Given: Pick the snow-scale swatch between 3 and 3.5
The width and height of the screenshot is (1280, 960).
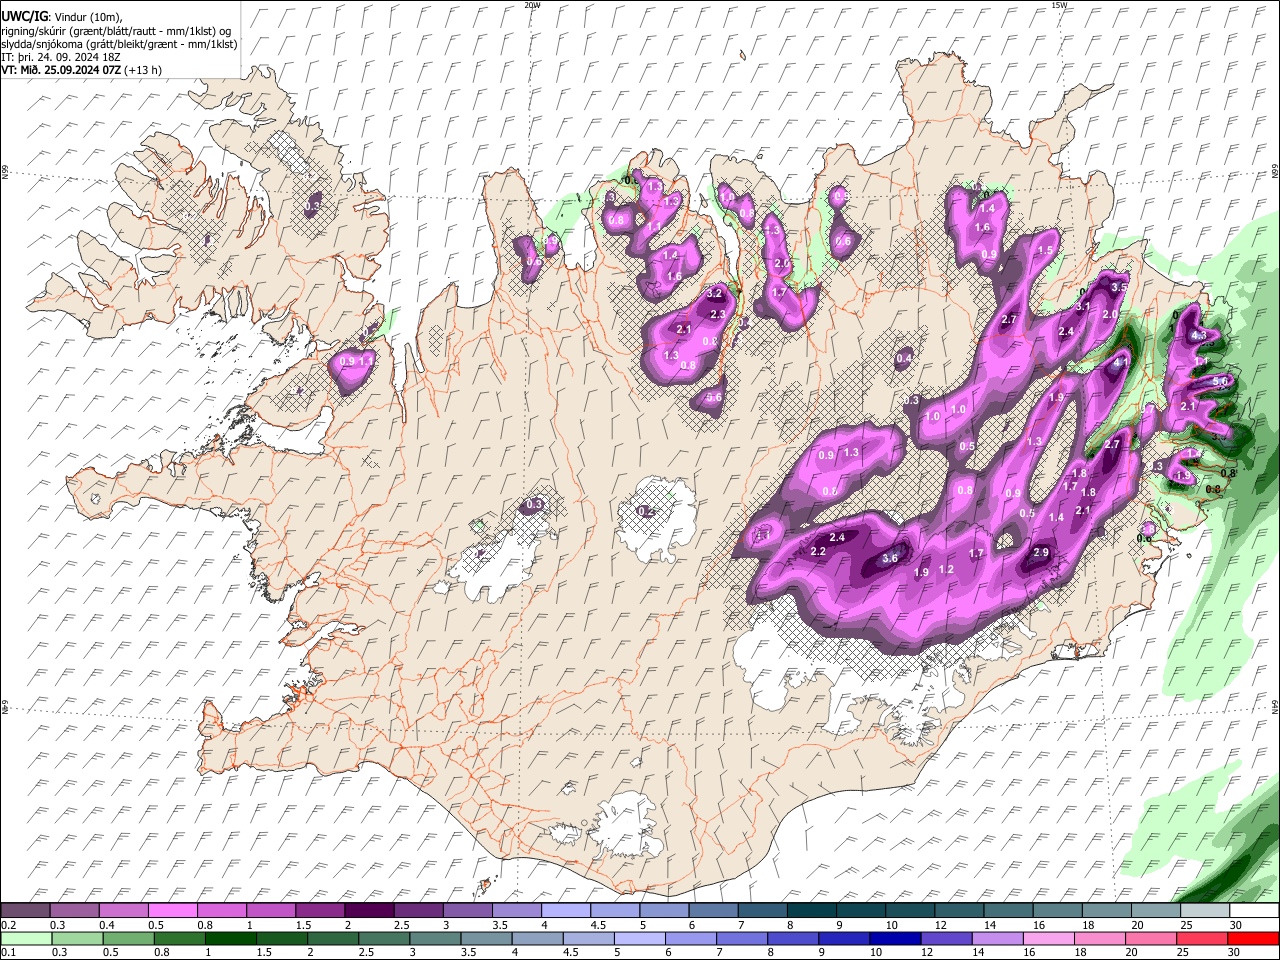Looking at the screenshot, I should (467, 911).
